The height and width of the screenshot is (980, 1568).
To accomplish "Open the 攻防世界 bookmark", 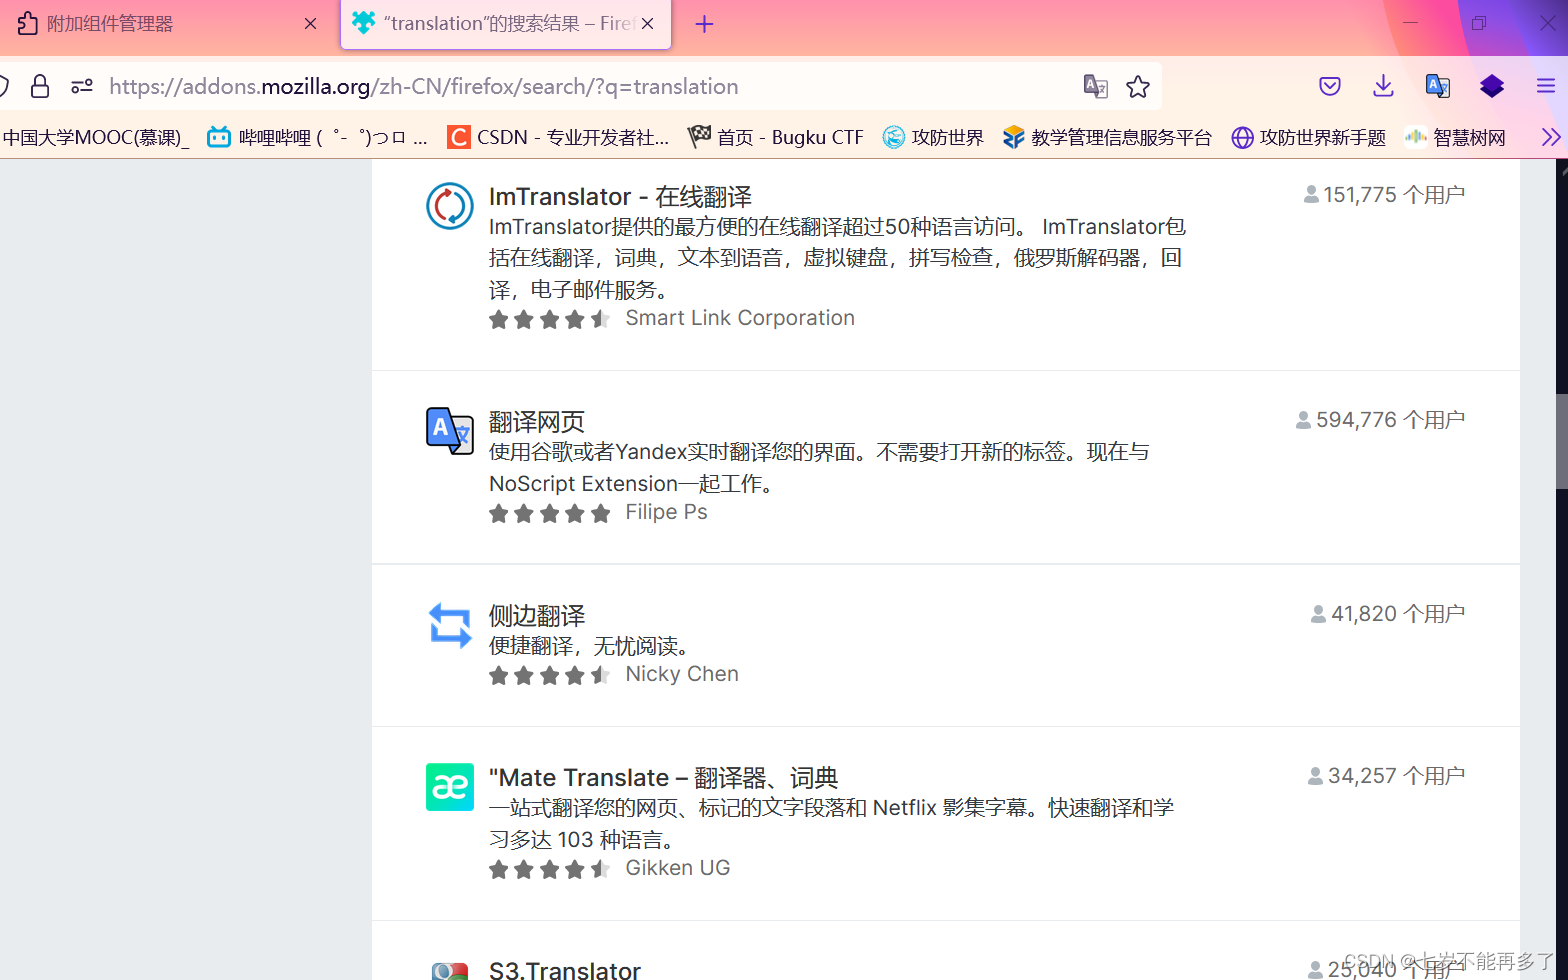I will coord(933,137).
